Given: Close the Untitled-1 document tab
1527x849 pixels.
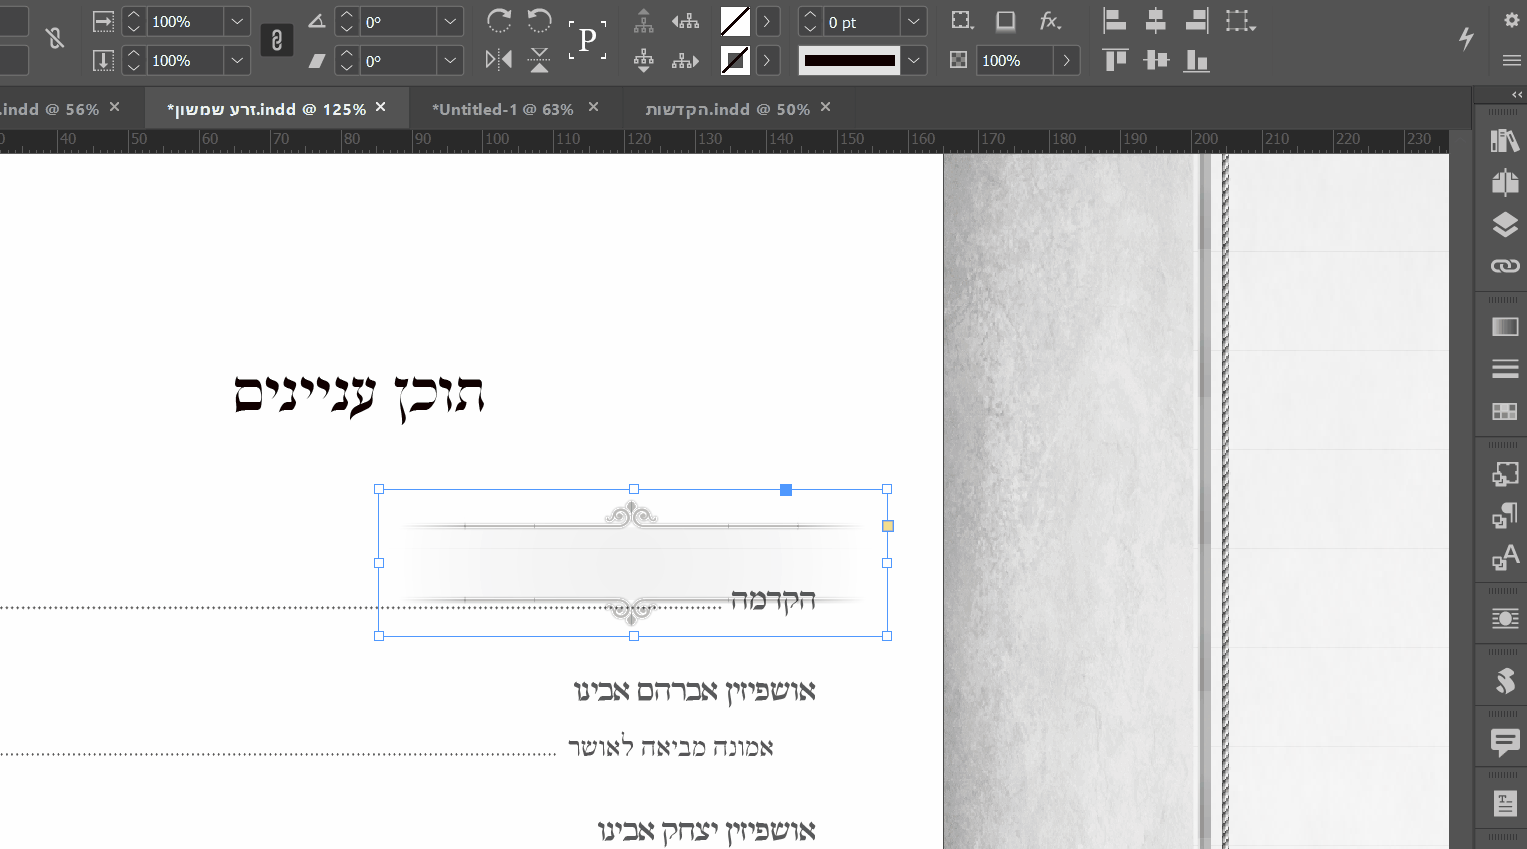Looking at the screenshot, I should point(593,107).
